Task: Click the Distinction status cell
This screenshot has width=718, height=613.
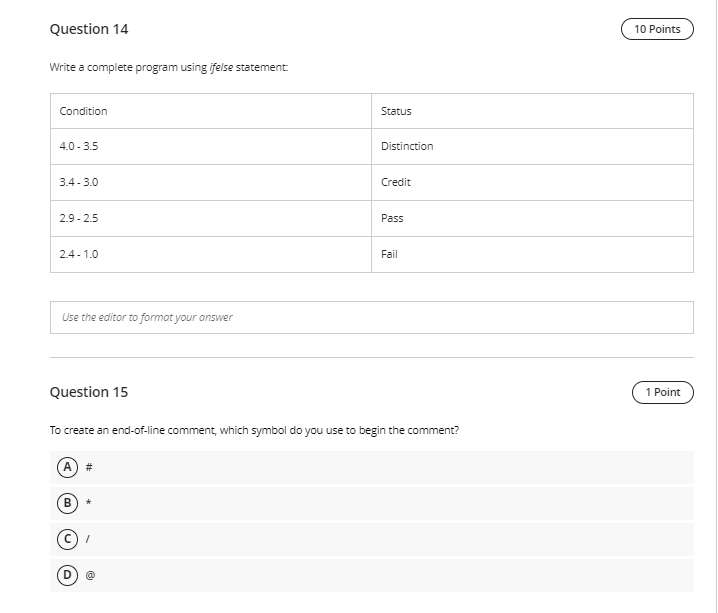Action: (533, 146)
